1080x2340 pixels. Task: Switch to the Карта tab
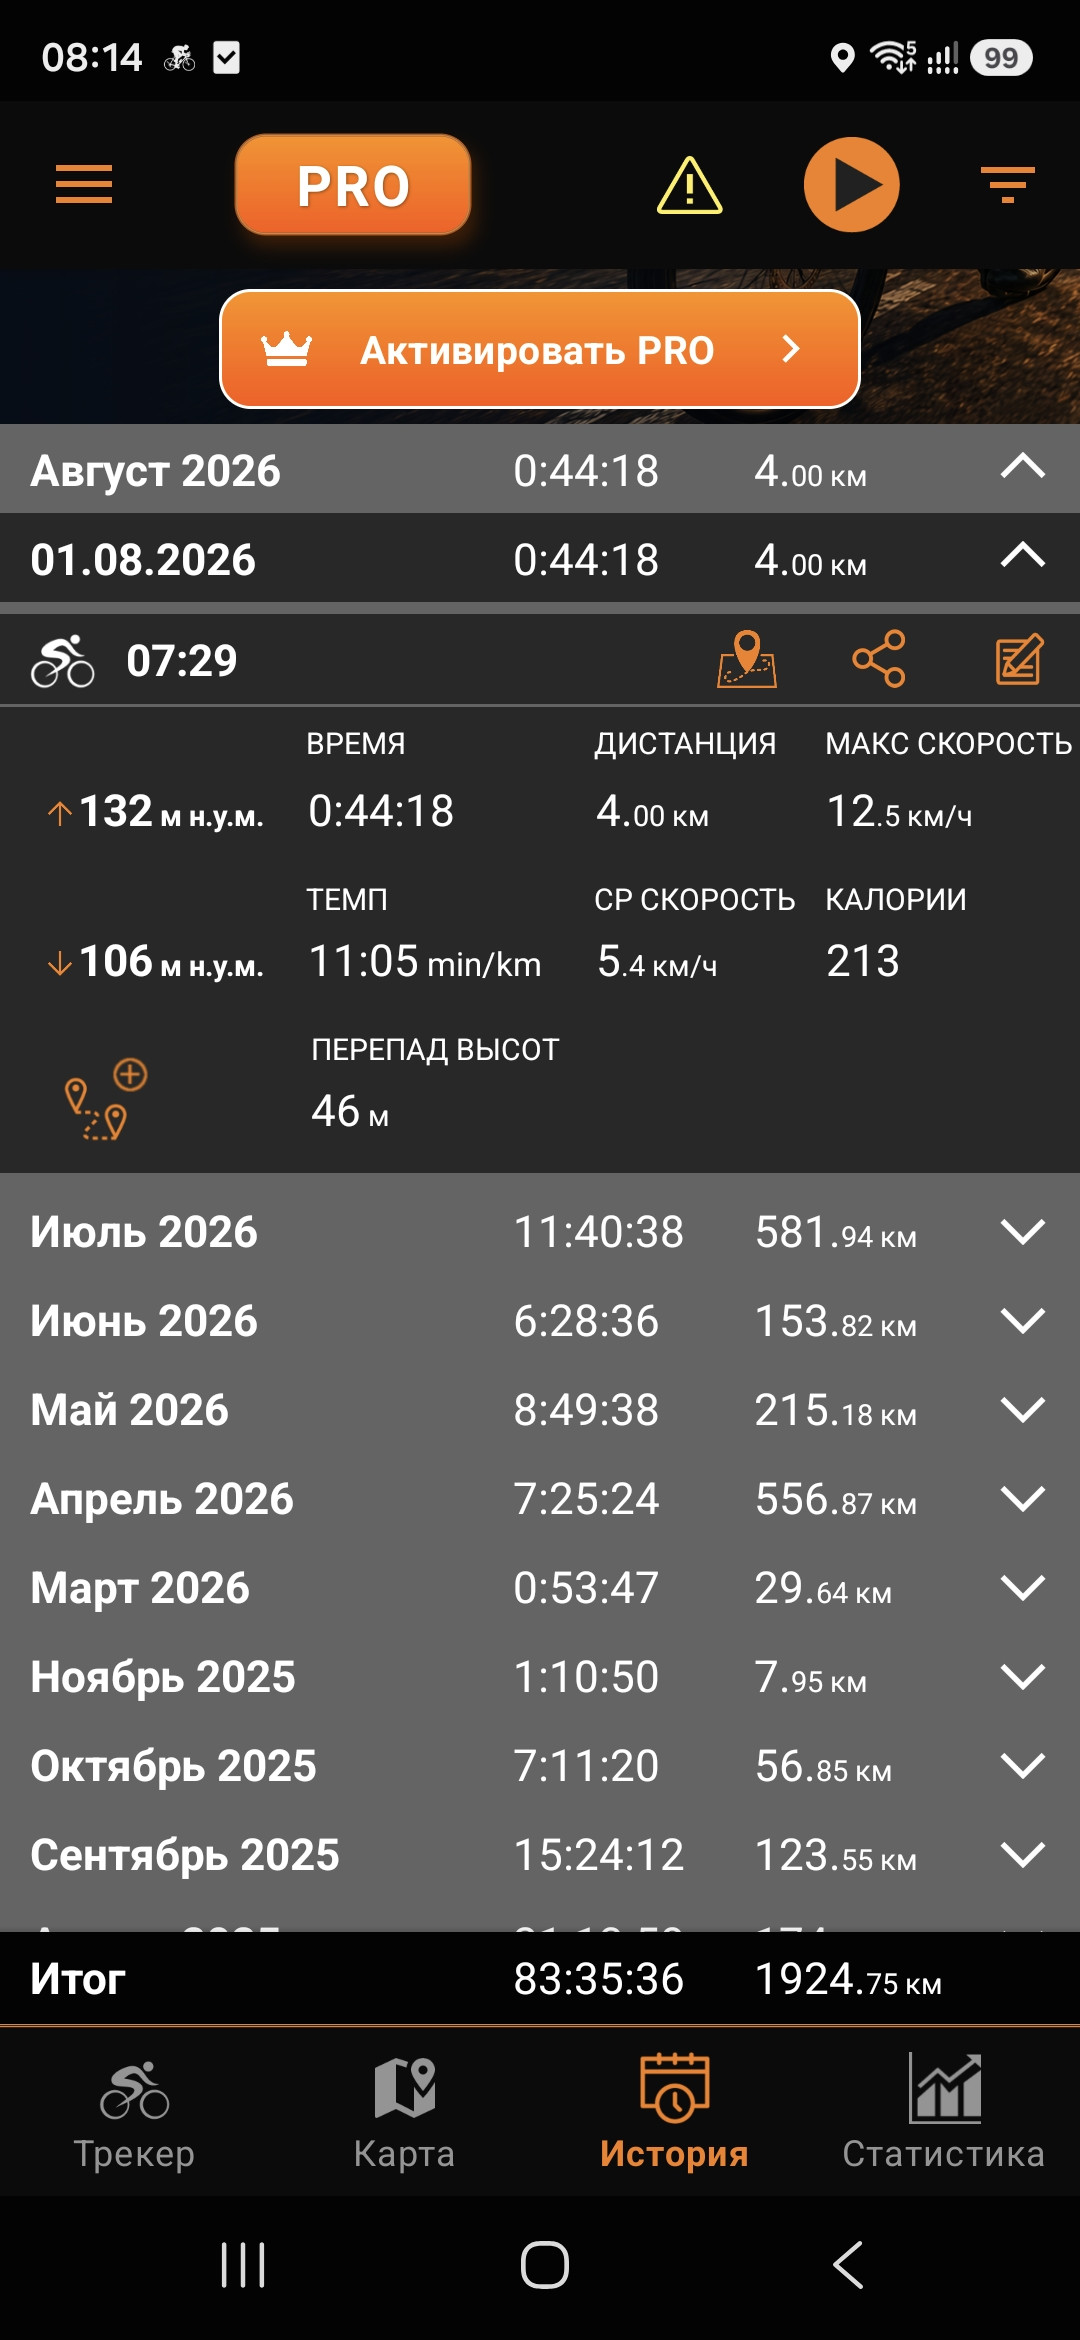click(x=404, y=2112)
